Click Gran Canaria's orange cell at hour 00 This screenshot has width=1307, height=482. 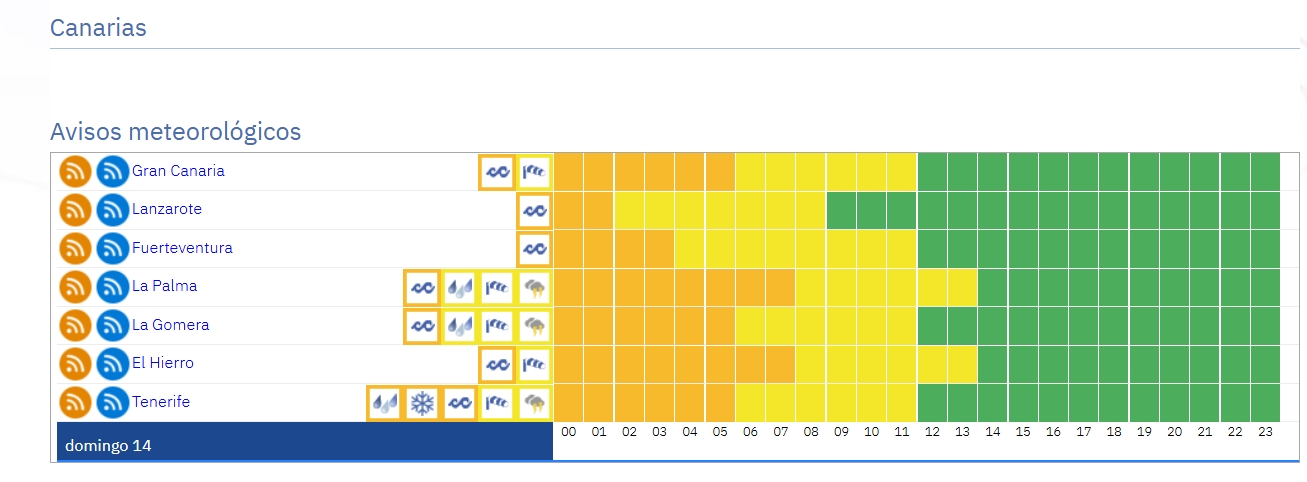569,172
